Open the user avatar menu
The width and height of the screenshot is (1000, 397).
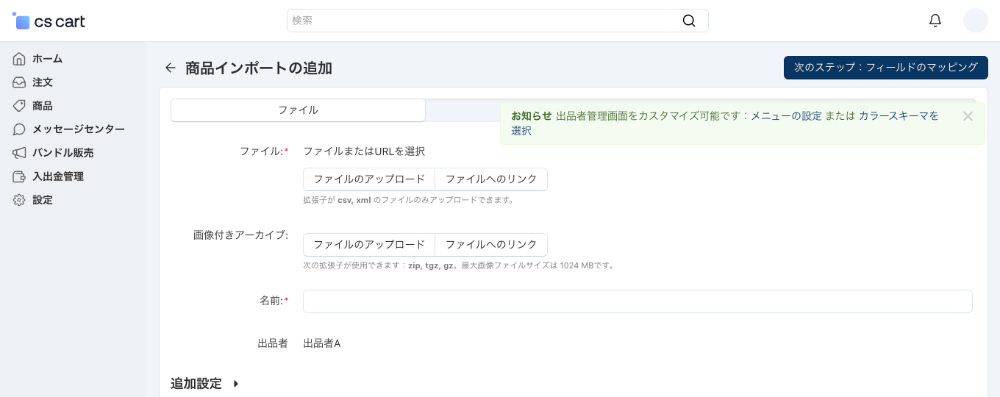975,20
